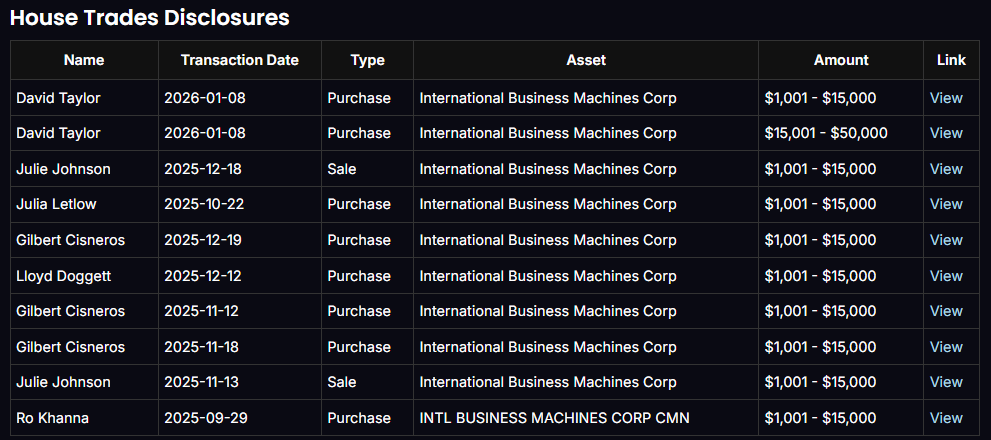Open Julia Letlow's disclosure View link
The image size is (991, 440).
tap(946, 204)
